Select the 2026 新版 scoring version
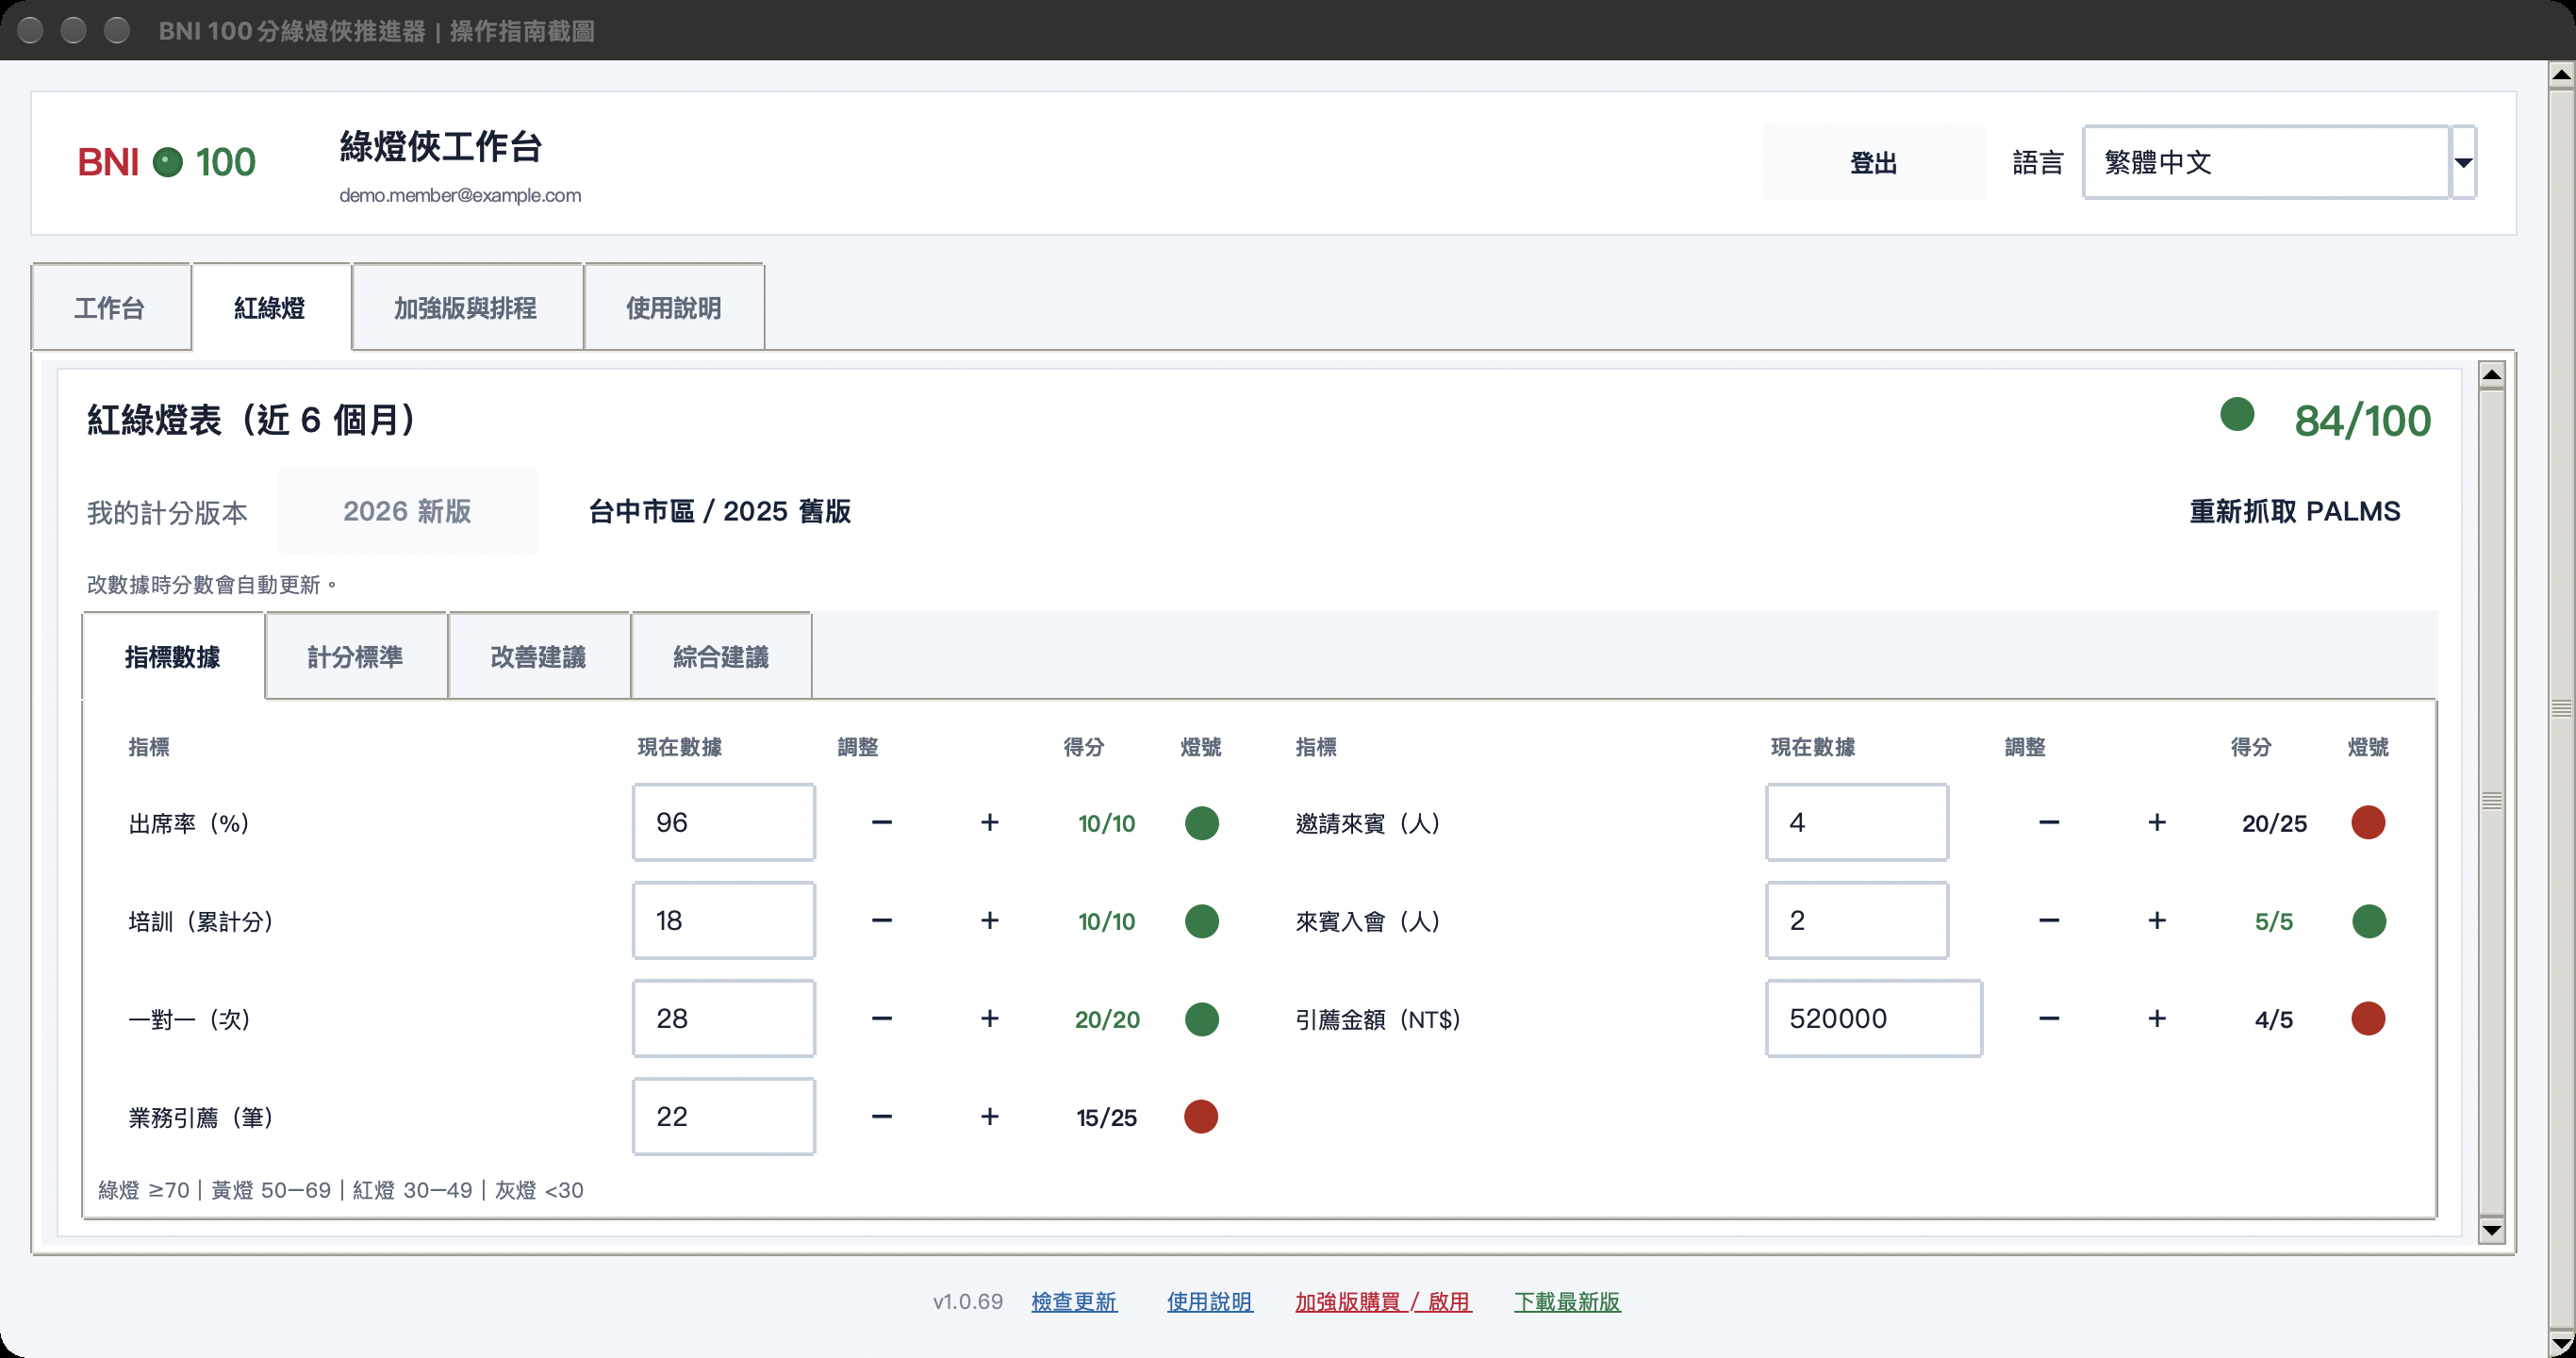This screenshot has height=1358, width=2576. [x=407, y=511]
